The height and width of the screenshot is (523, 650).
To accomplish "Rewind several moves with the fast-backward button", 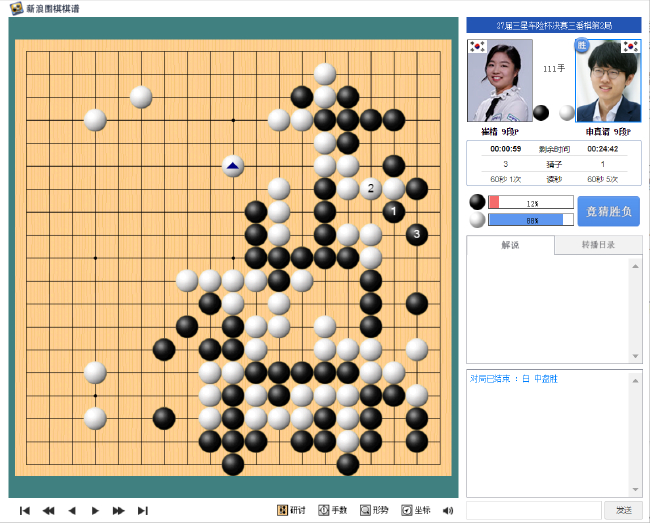I will [49, 511].
